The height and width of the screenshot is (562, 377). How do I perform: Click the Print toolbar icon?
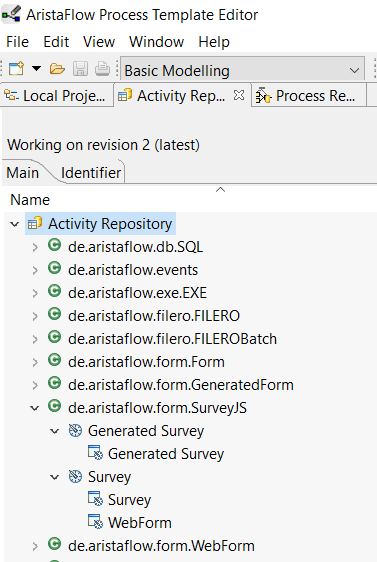point(102,68)
